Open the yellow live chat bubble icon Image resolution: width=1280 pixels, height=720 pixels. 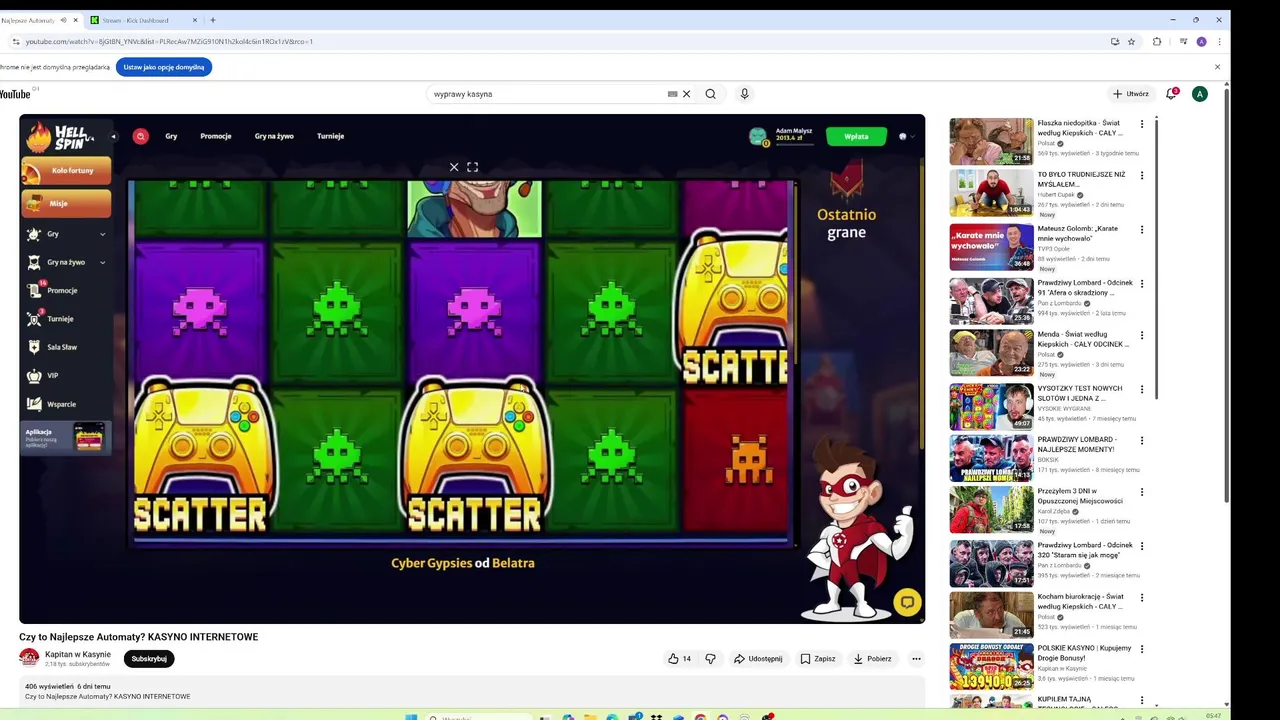point(907,602)
